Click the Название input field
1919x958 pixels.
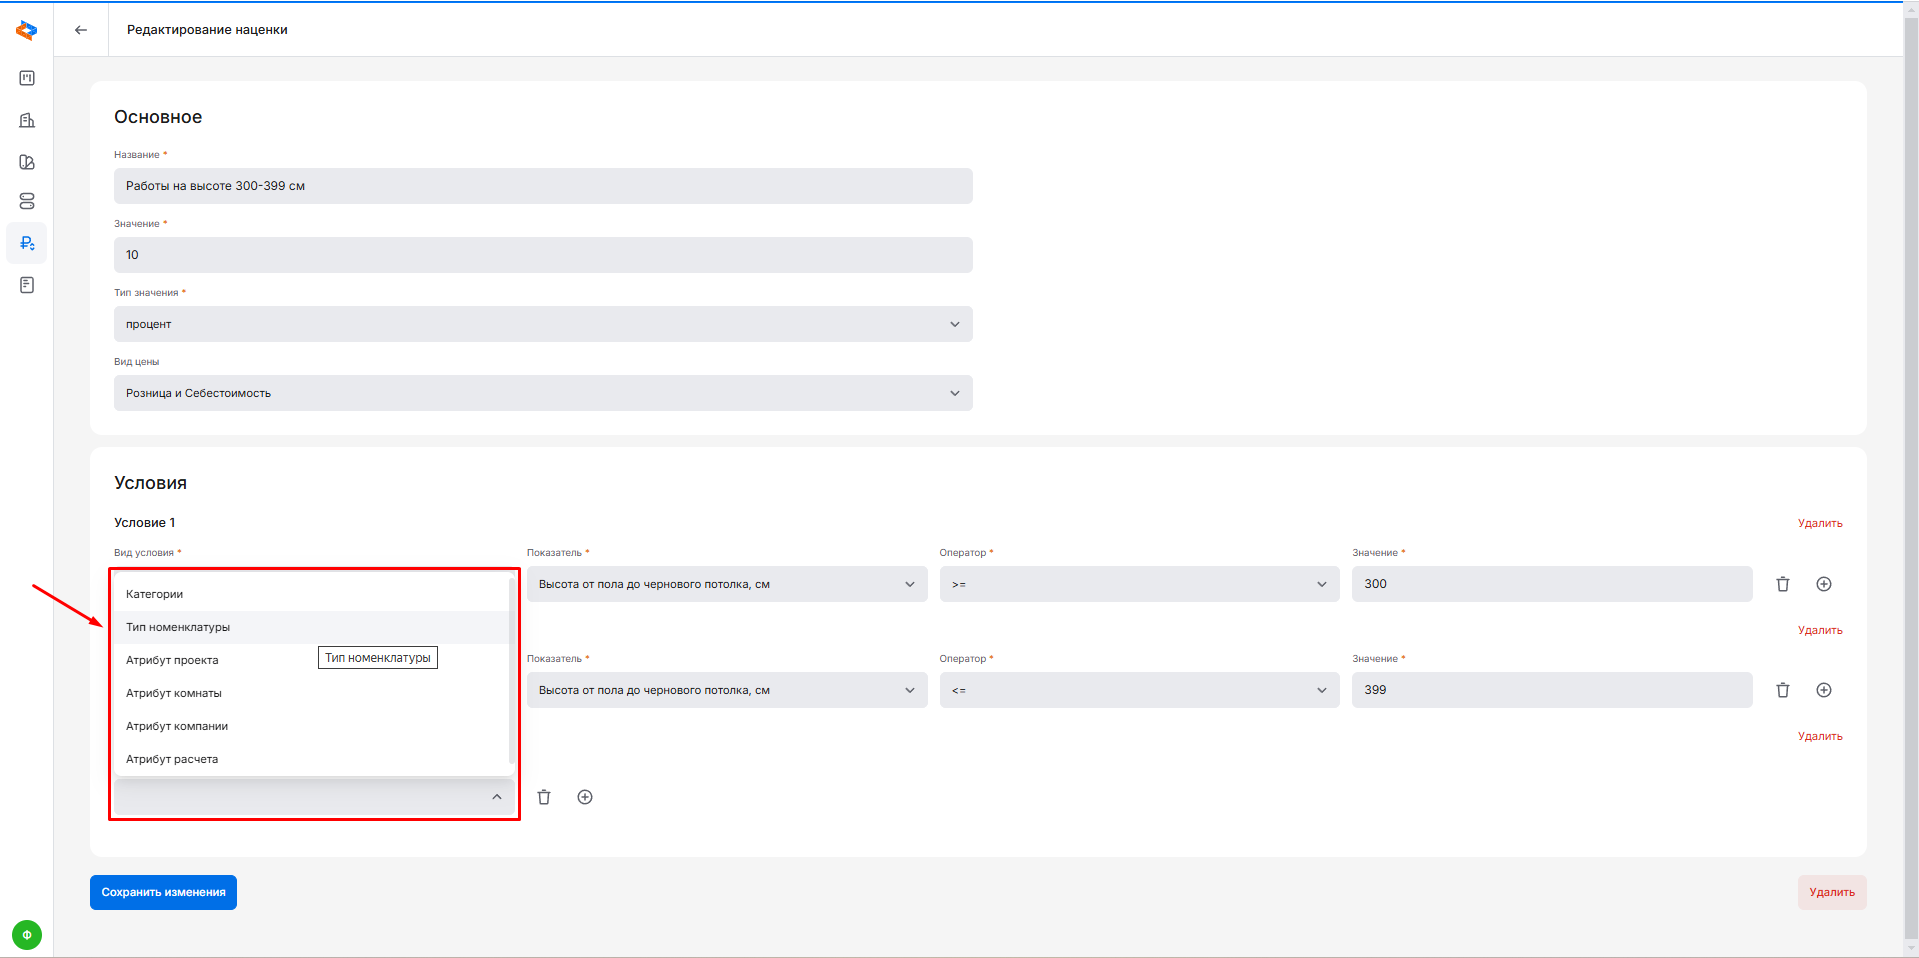coord(543,186)
